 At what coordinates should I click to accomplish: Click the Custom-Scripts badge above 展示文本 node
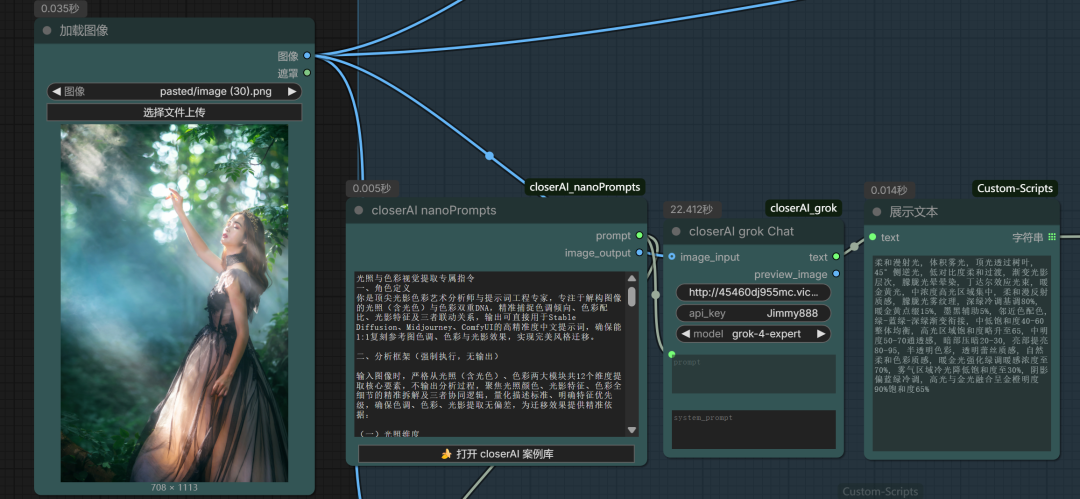[x=1015, y=188]
